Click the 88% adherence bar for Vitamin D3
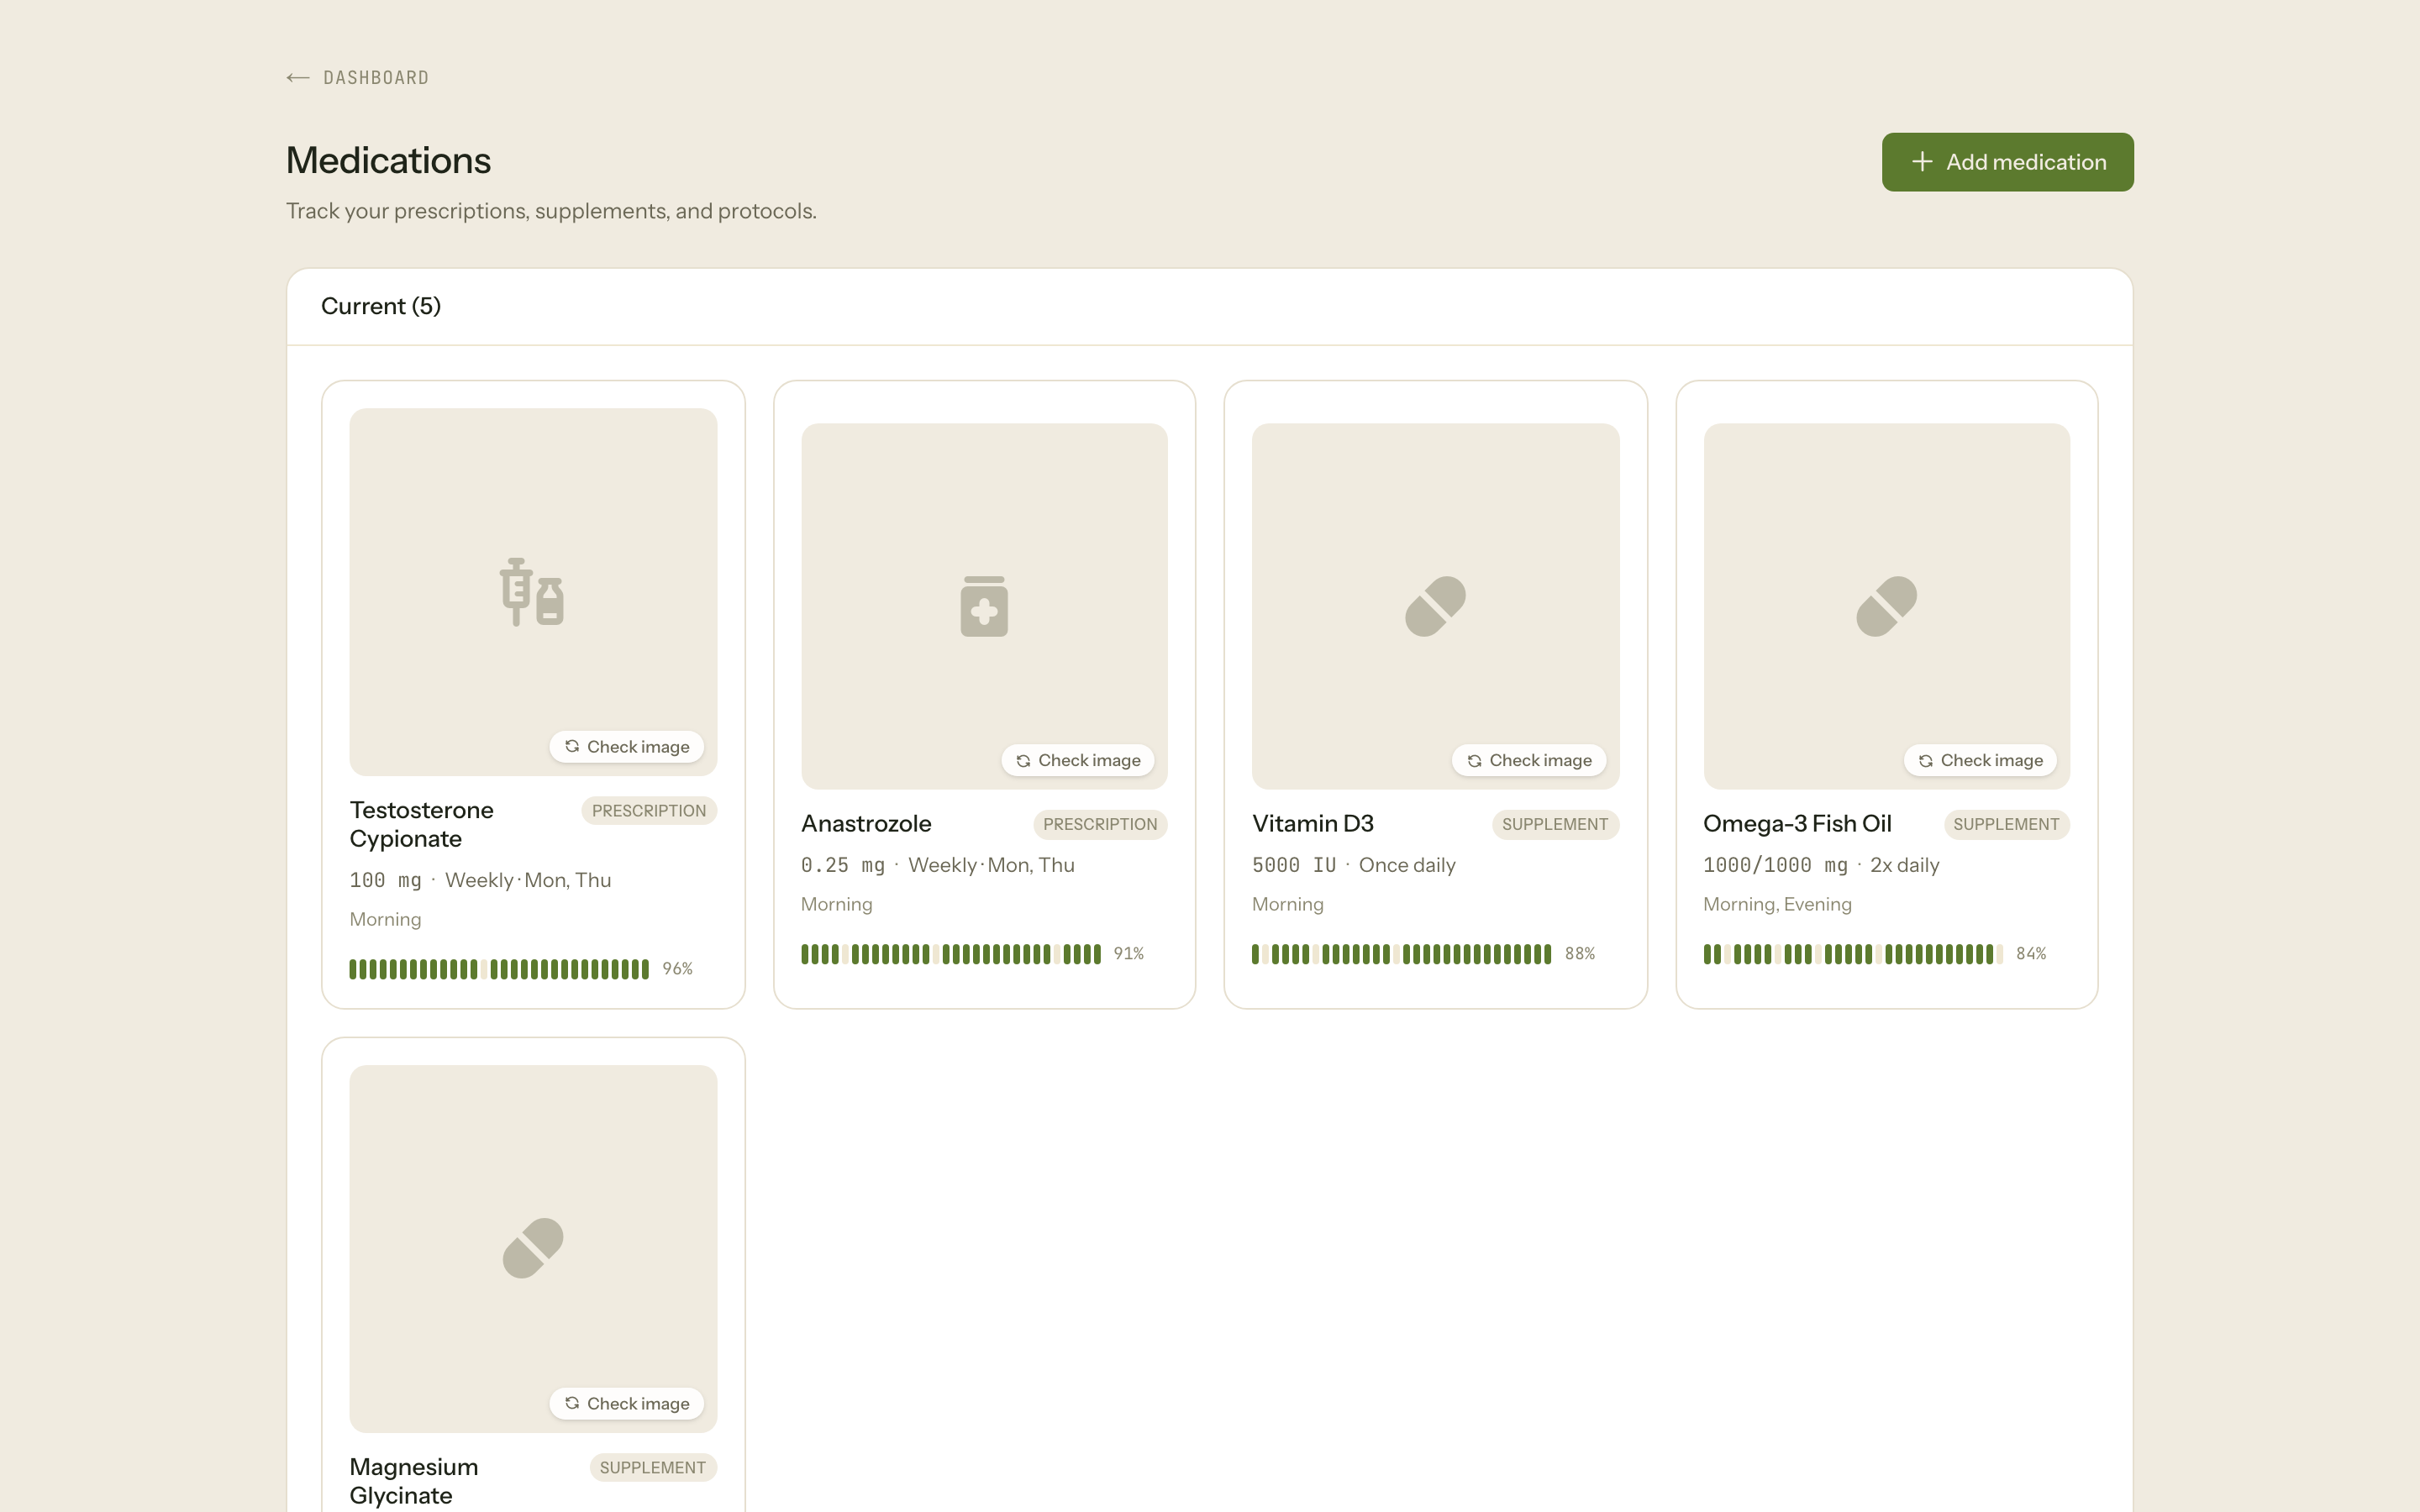The width and height of the screenshot is (2420, 1512). (1401, 954)
